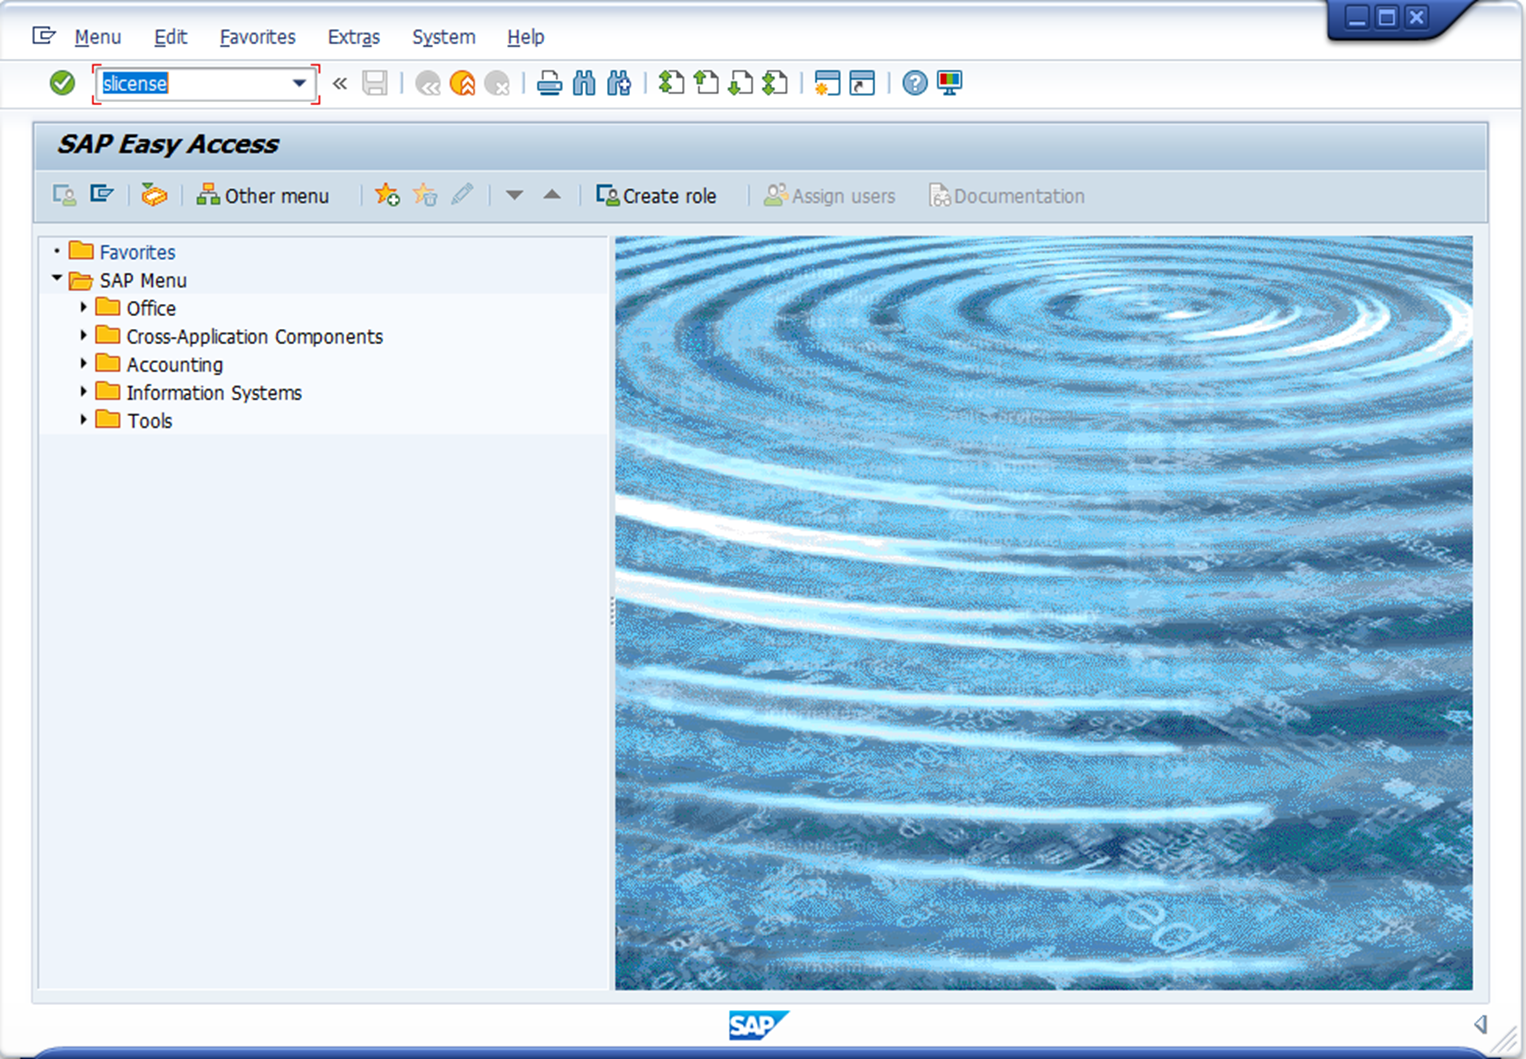Viewport: 1526px width, 1059px height.
Task: Click the Print icon
Action: (x=549, y=83)
